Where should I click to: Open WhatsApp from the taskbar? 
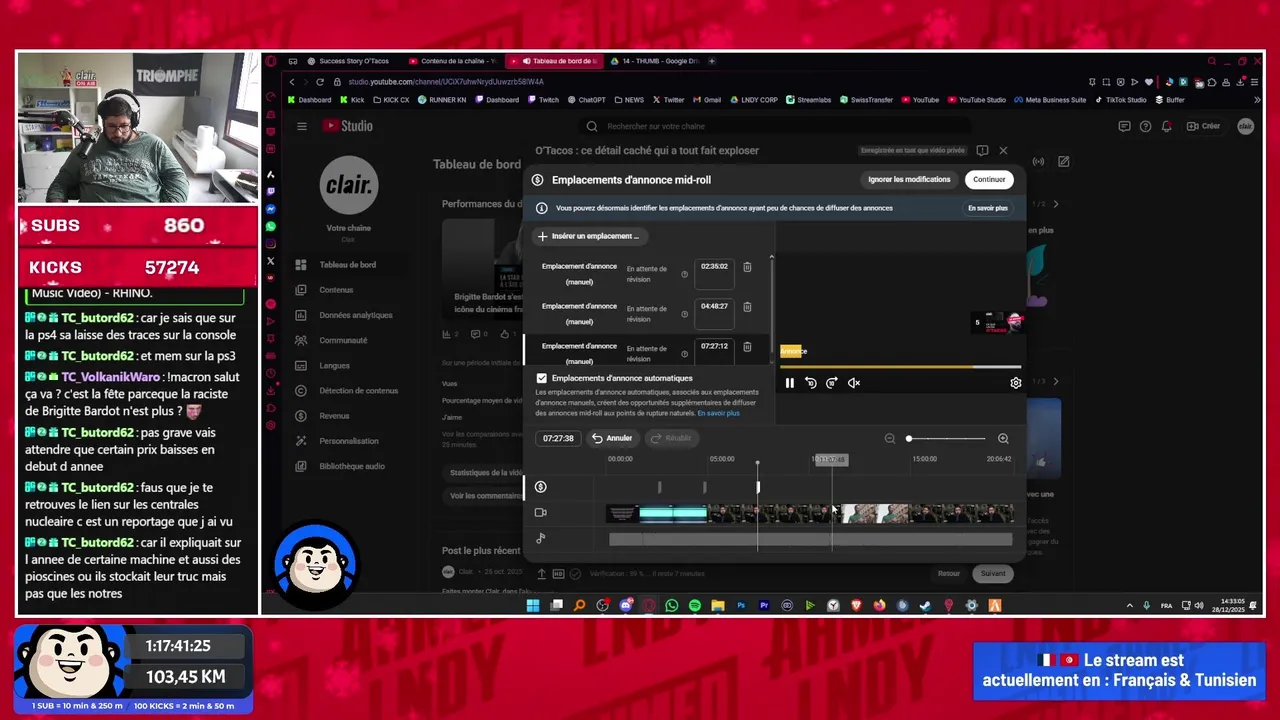click(671, 605)
